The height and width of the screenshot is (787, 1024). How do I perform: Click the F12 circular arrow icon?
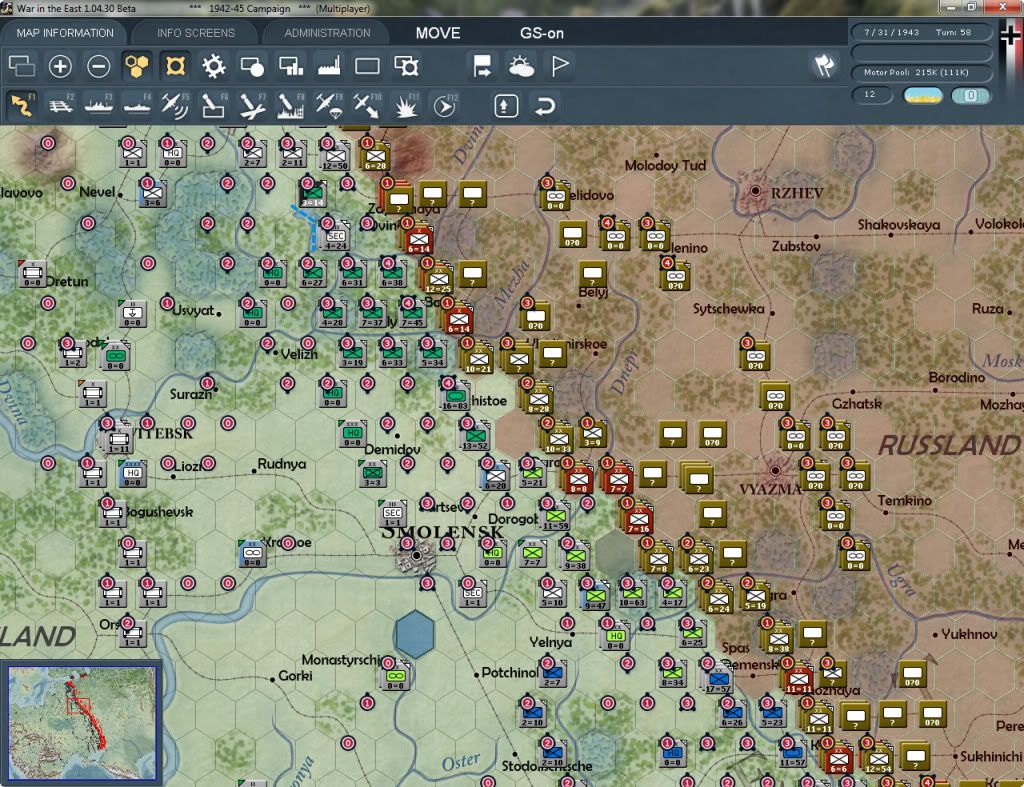tap(445, 105)
